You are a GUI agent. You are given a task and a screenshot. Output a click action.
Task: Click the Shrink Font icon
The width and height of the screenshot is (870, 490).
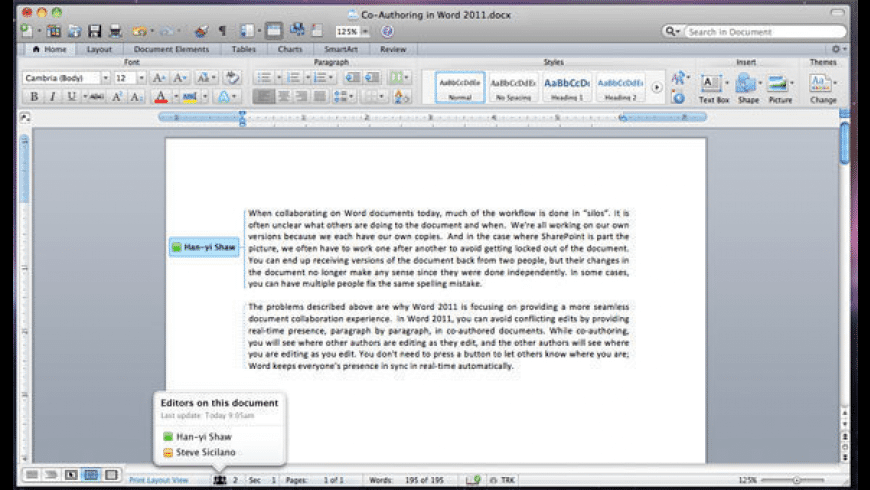179,78
